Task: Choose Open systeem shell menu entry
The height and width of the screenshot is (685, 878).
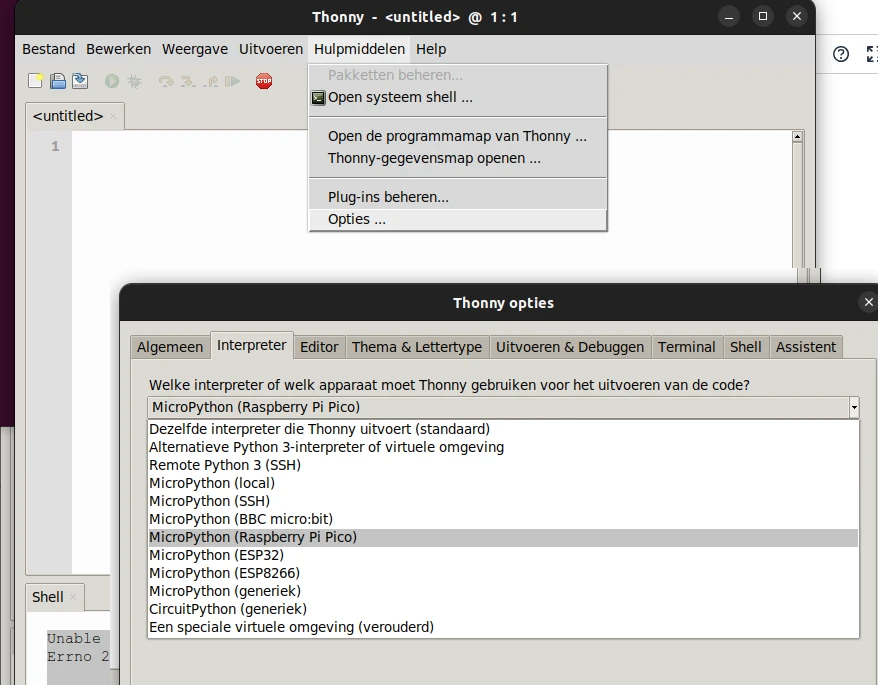Action: click(457, 97)
